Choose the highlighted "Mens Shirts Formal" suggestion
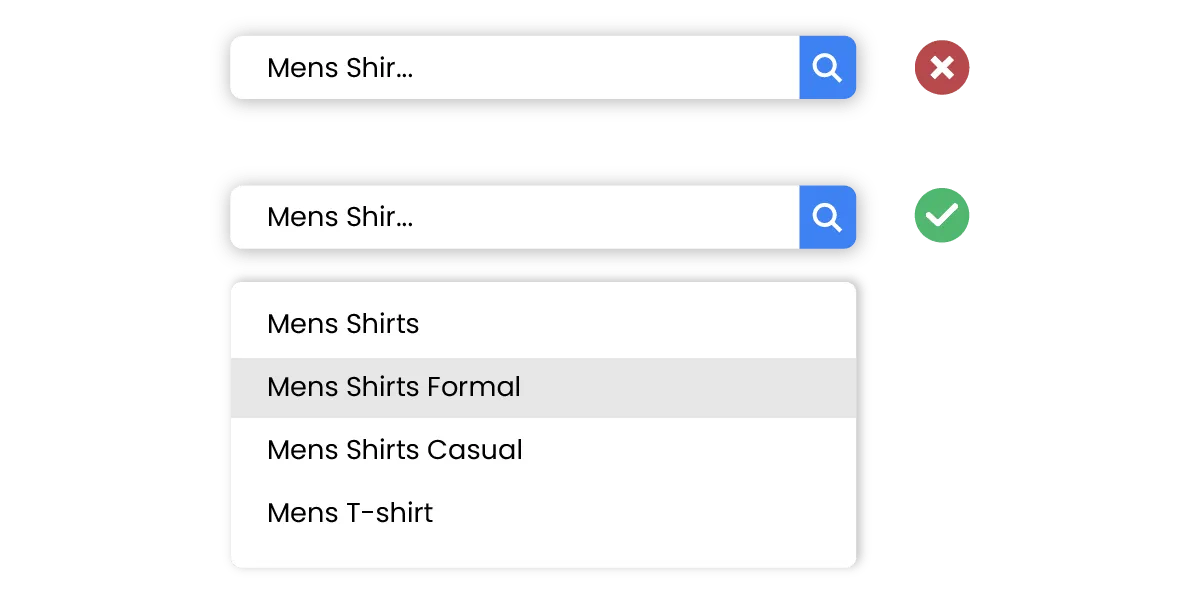The image size is (1200, 600). [x=394, y=387]
